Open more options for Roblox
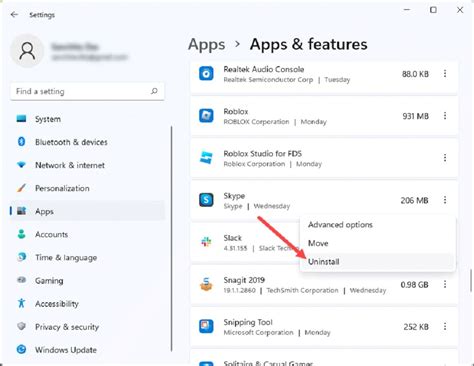This screenshot has height=366, width=474. click(x=445, y=116)
